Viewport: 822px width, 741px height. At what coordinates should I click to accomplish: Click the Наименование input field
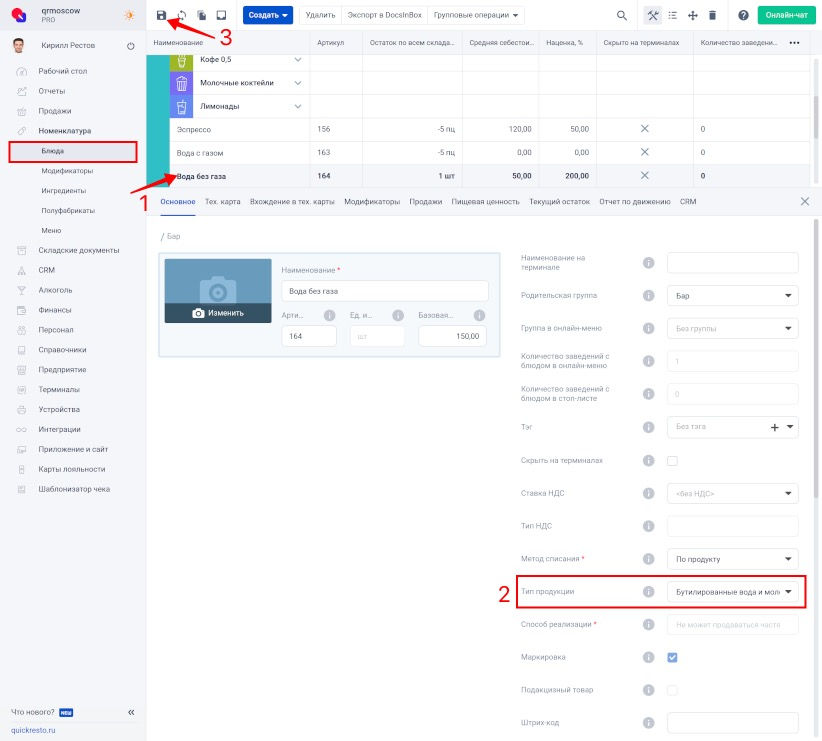tap(385, 291)
